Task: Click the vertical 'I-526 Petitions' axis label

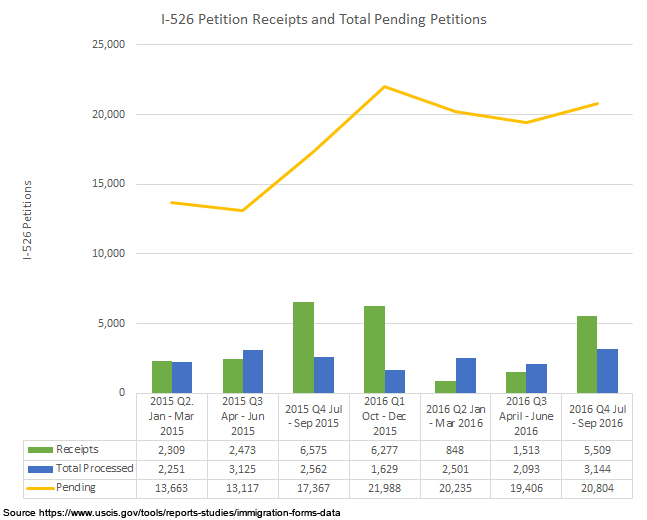Action: pos(26,221)
